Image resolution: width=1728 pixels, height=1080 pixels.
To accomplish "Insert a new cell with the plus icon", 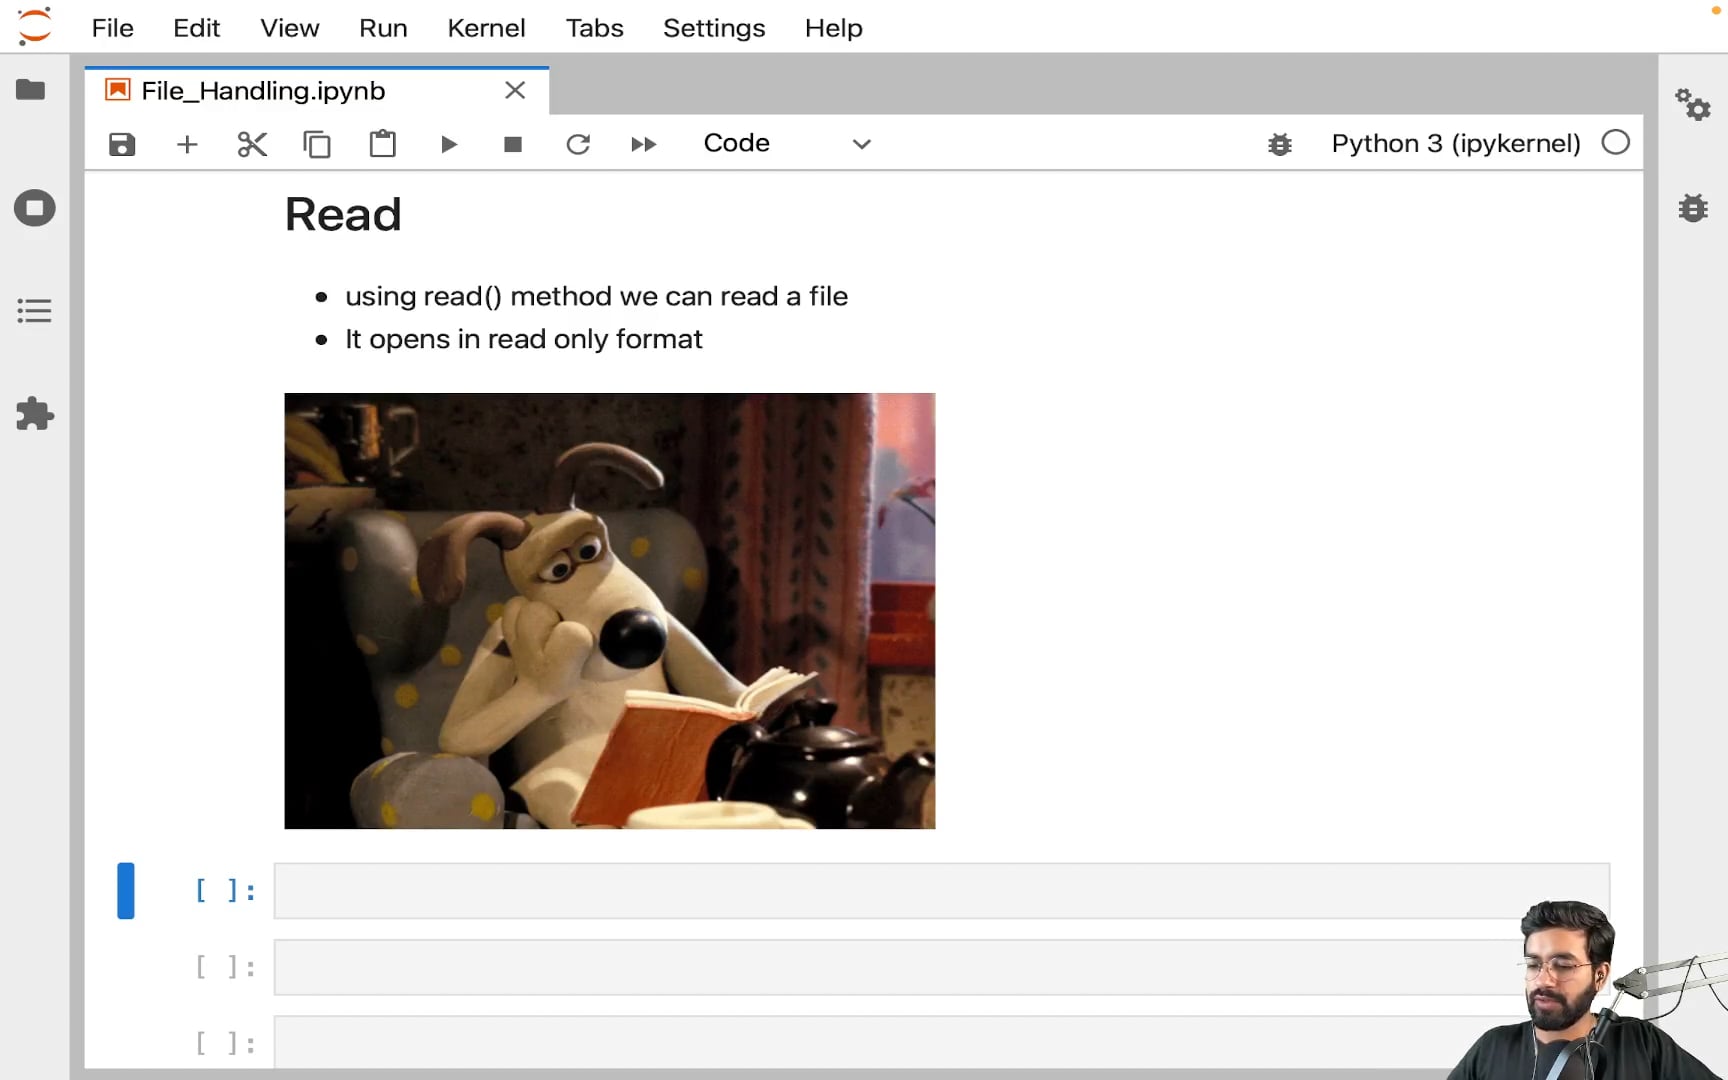I will (x=187, y=144).
